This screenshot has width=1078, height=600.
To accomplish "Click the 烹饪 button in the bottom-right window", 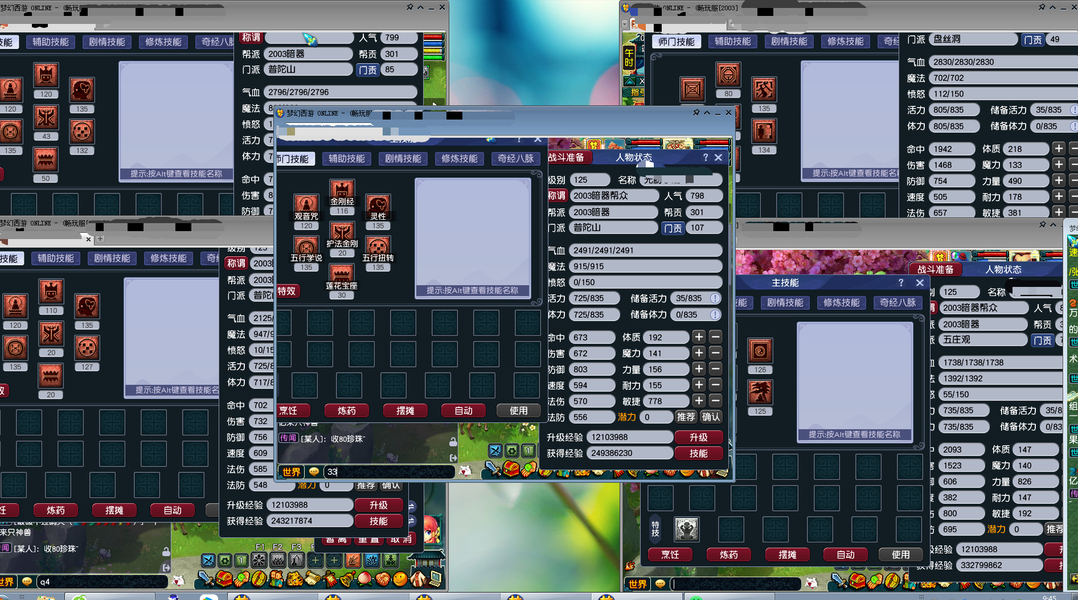I will (670, 555).
